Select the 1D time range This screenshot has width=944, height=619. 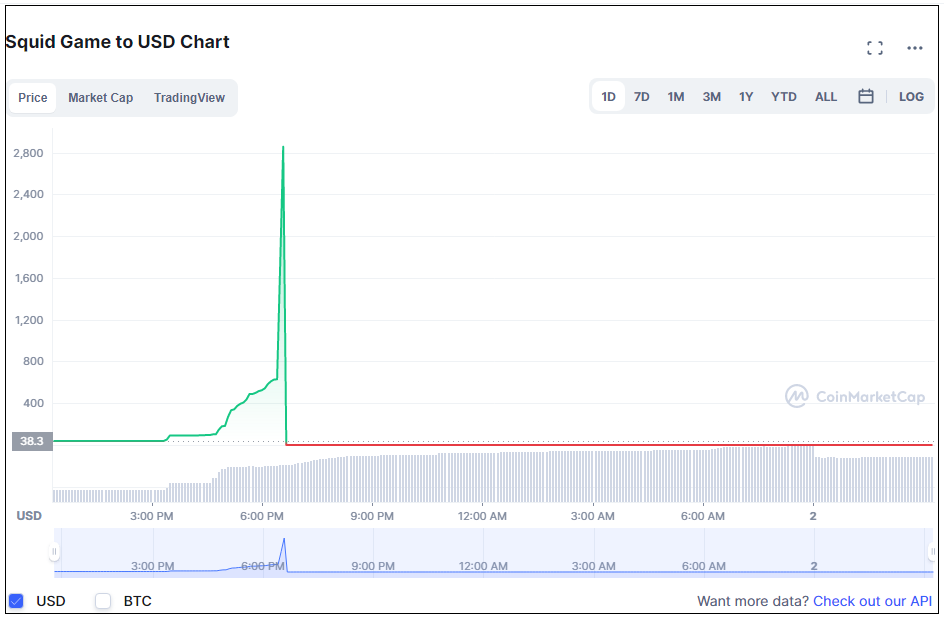coord(608,97)
